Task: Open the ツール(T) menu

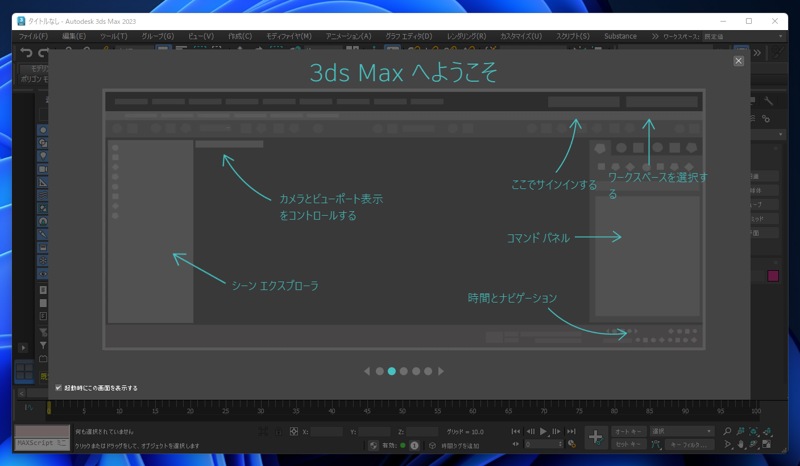Action: [114, 36]
